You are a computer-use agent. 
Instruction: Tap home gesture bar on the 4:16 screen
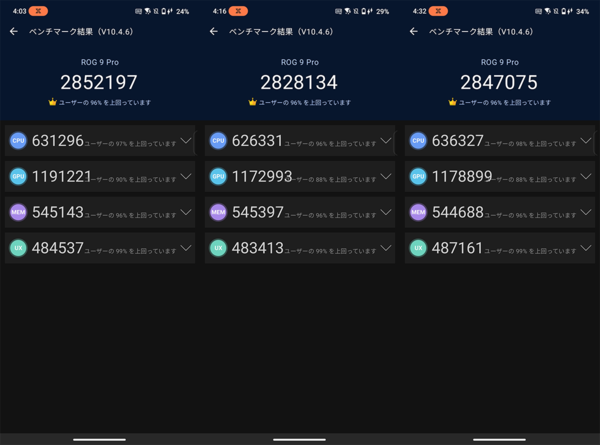300,439
